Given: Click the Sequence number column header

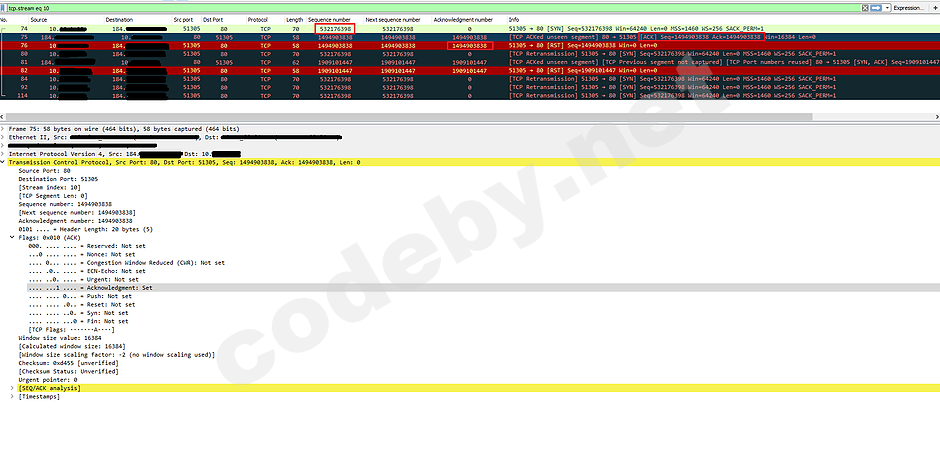Looking at the screenshot, I should pos(329,20).
